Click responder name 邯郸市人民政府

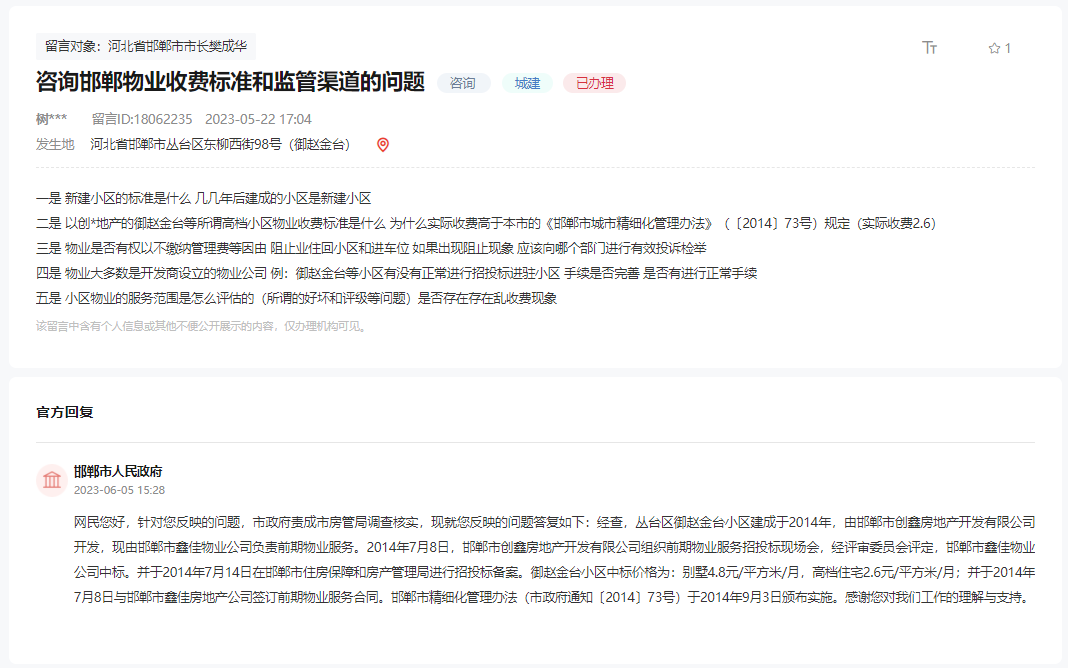point(118,471)
